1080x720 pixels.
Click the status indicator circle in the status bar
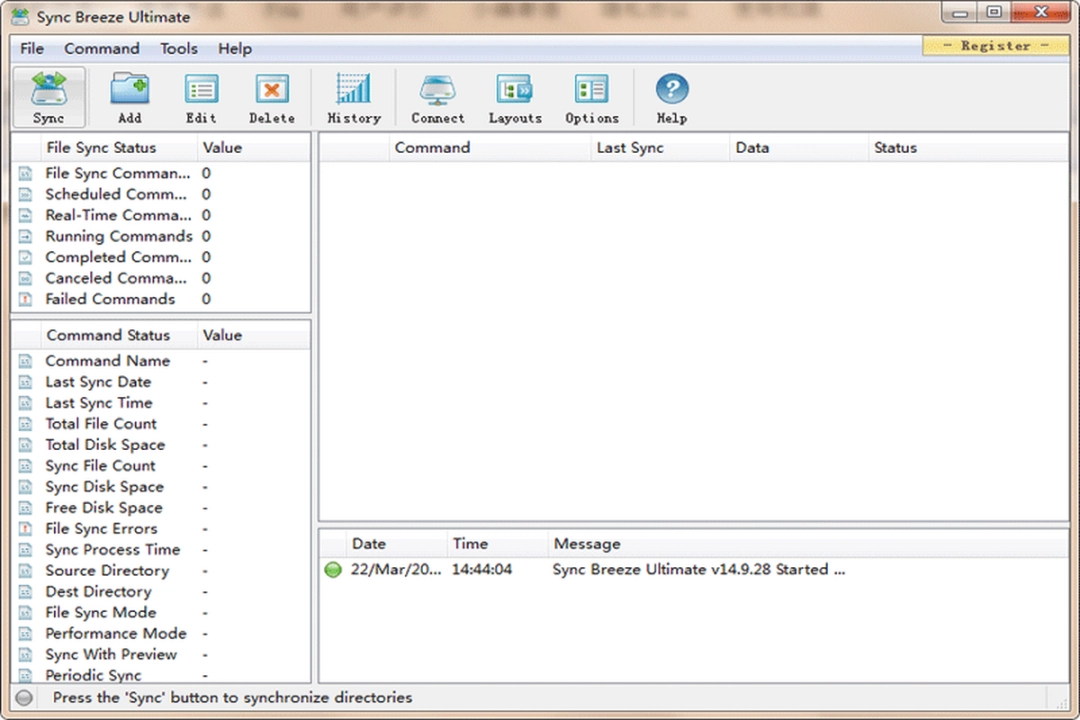click(x=23, y=697)
